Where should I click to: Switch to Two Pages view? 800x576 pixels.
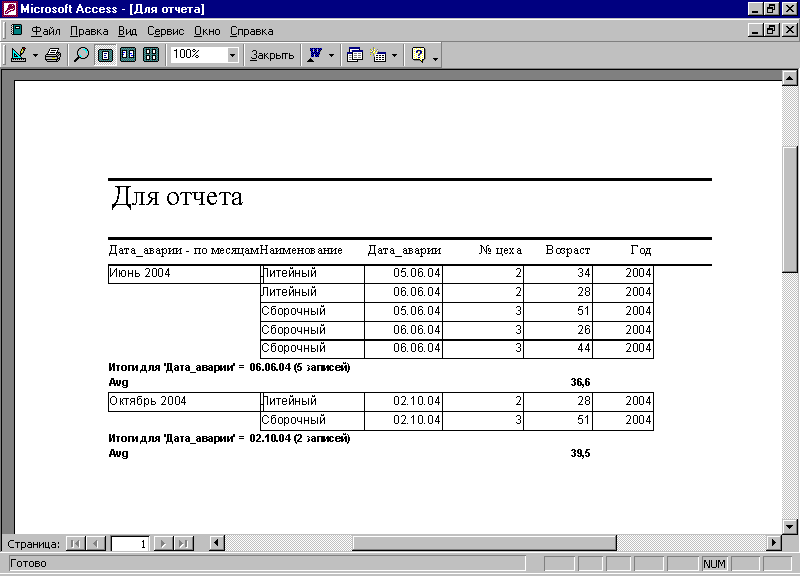(128, 55)
